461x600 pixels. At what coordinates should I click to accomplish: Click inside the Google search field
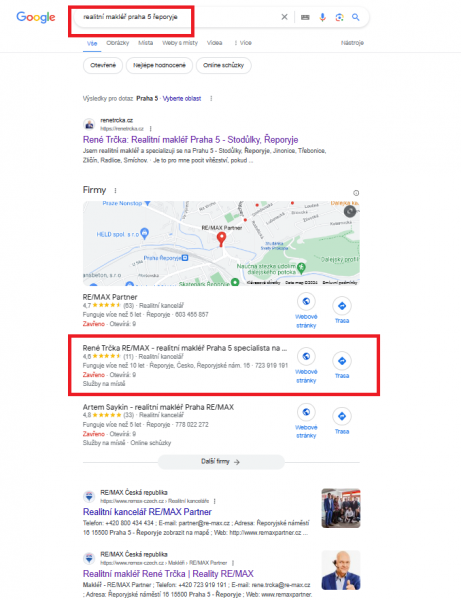178,17
